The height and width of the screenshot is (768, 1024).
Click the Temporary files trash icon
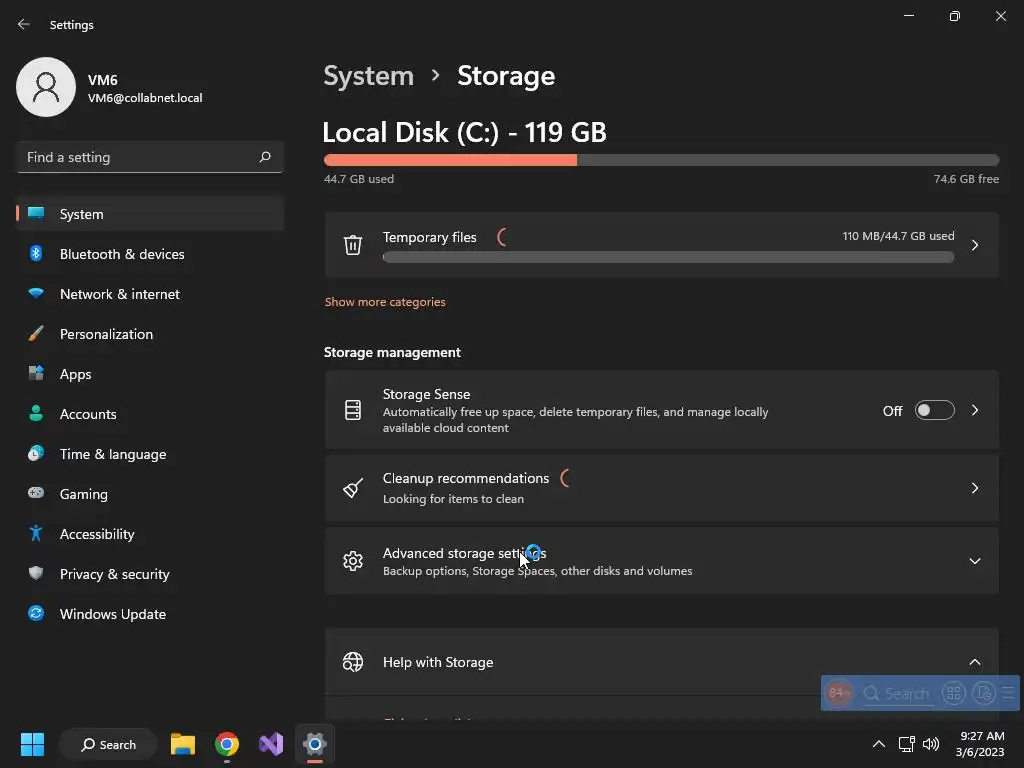point(353,245)
